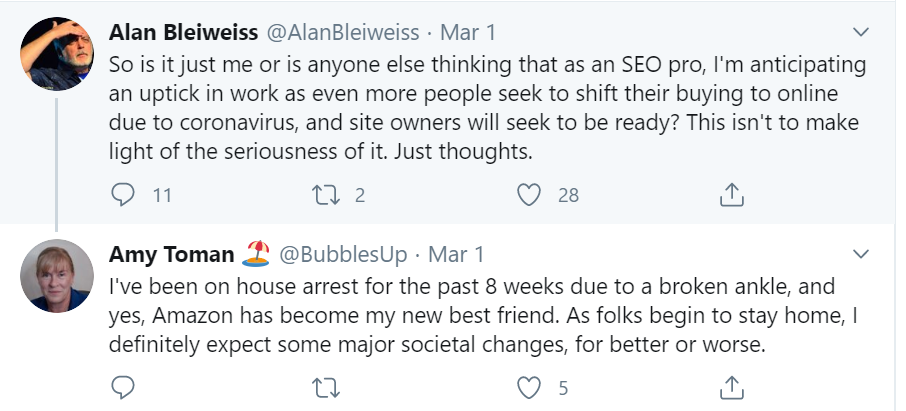Image resolution: width=906 pixels, height=411 pixels.
Task: Reply to Alan Bleiweiss's tweet
Action: point(123,195)
